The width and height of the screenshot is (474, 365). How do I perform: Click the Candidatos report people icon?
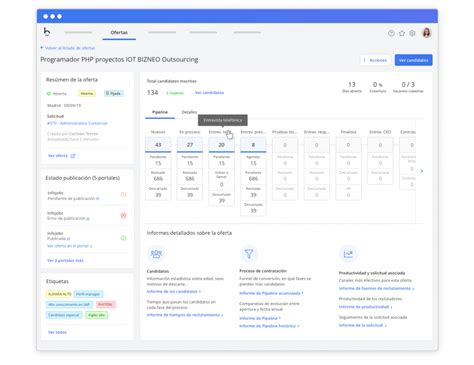[x=156, y=254]
